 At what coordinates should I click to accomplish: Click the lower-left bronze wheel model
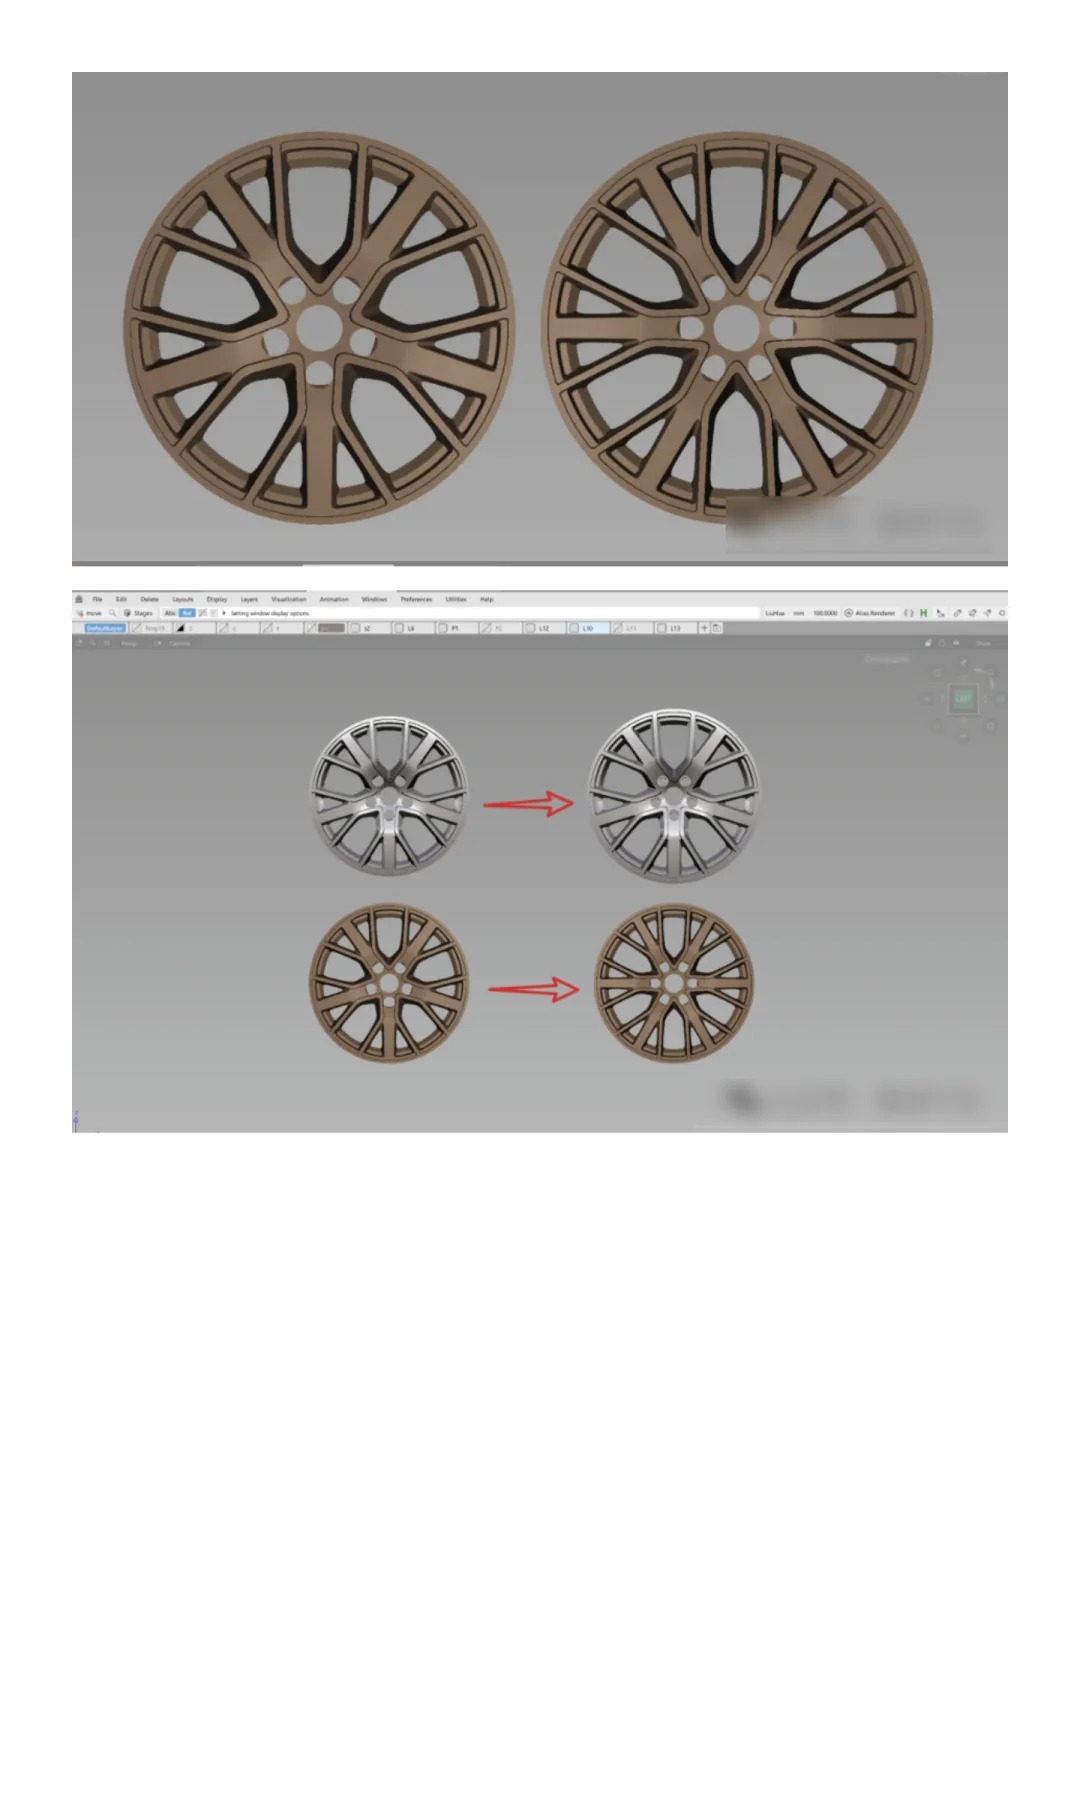(x=388, y=983)
